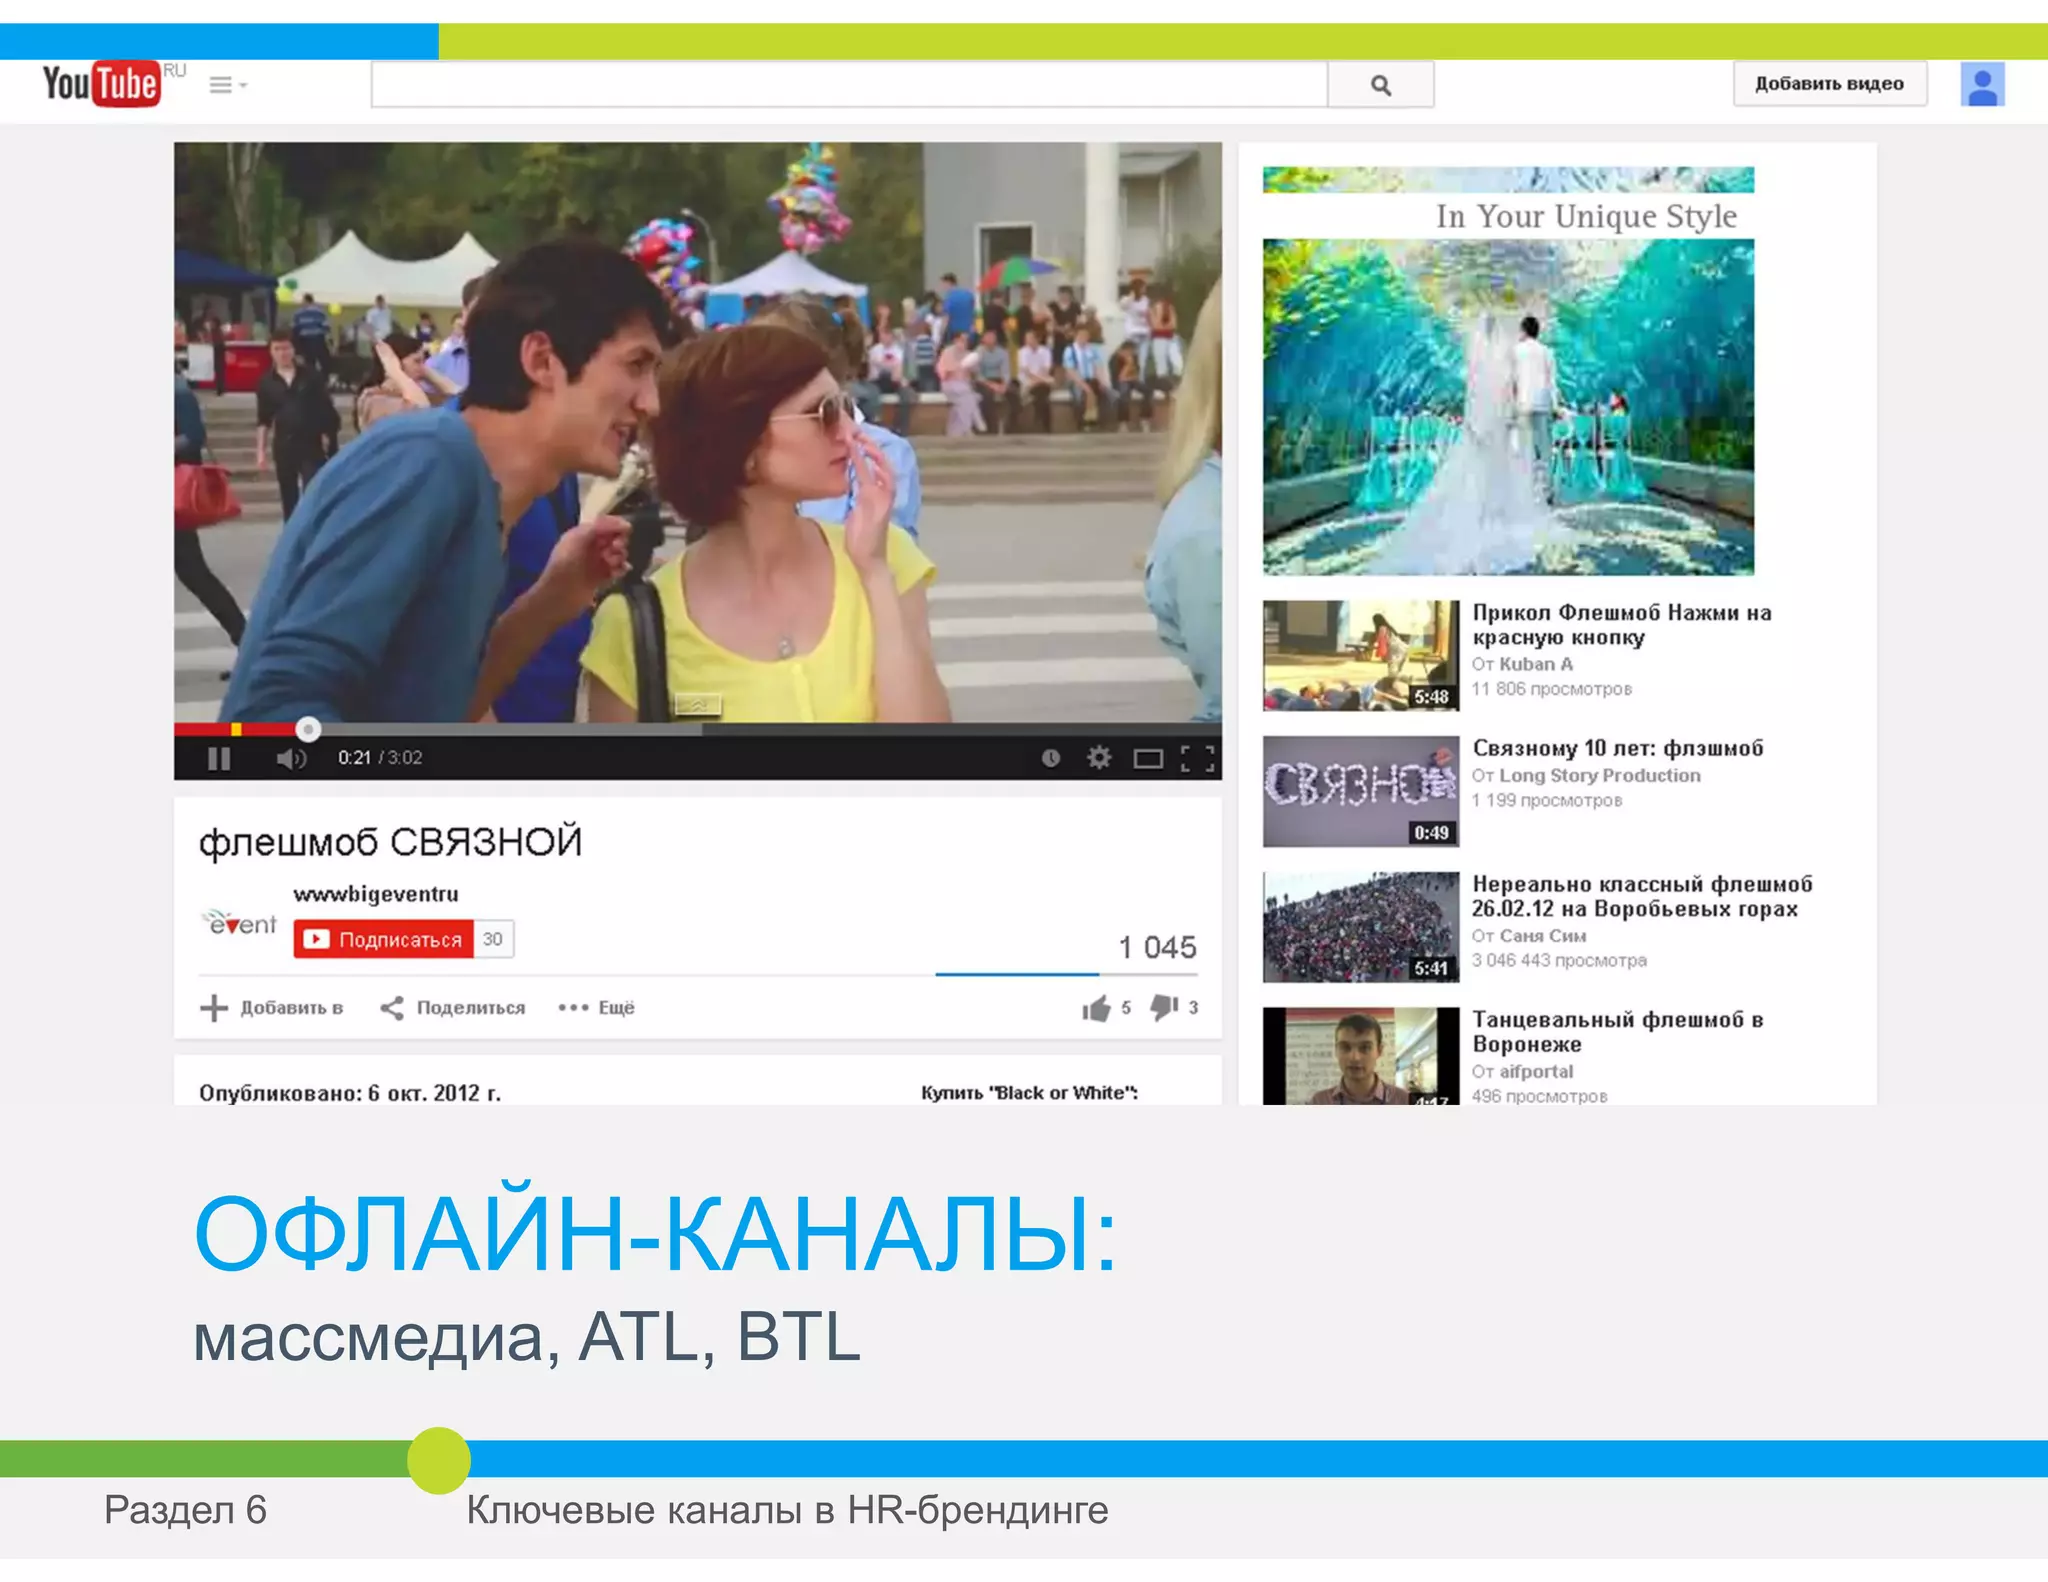Click the progress bar scrubber handle
This screenshot has width=2048, height=1582.
(x=308, y=730)
